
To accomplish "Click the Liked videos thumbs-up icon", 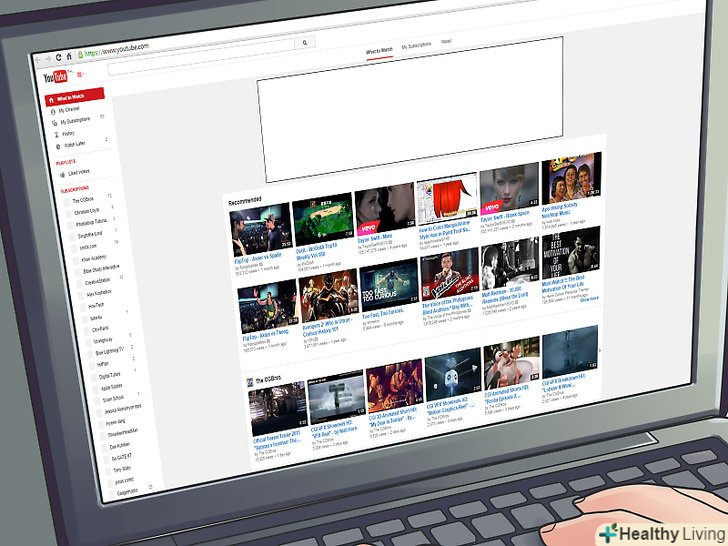I will pyautogui.click(x=62, y=175).
